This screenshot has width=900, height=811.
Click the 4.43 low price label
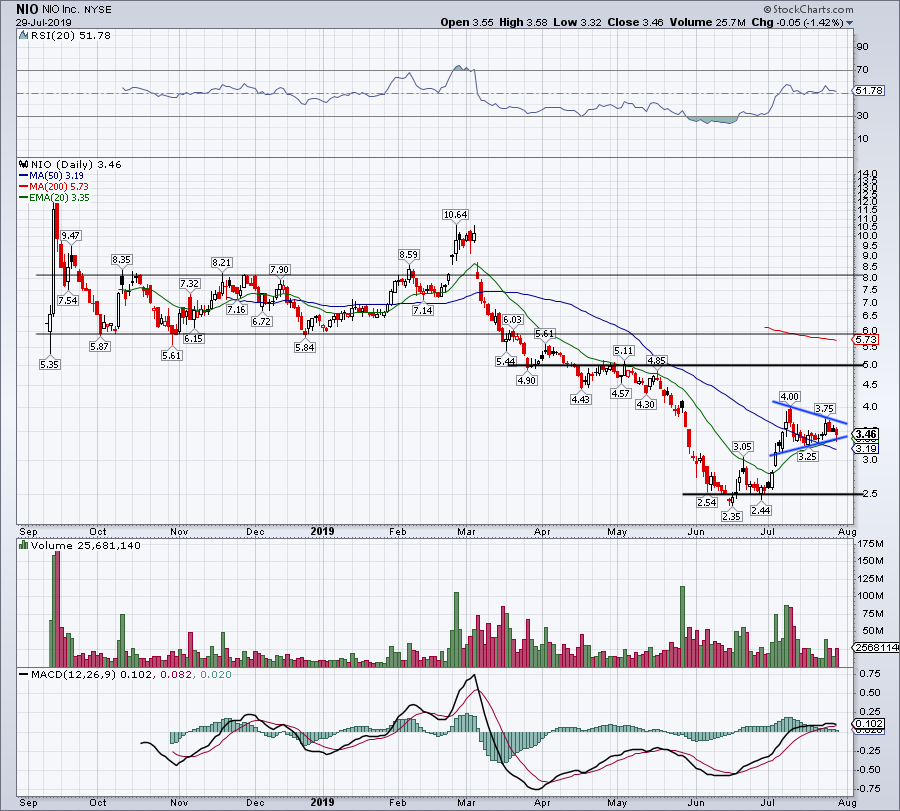(x=580, y=399)
